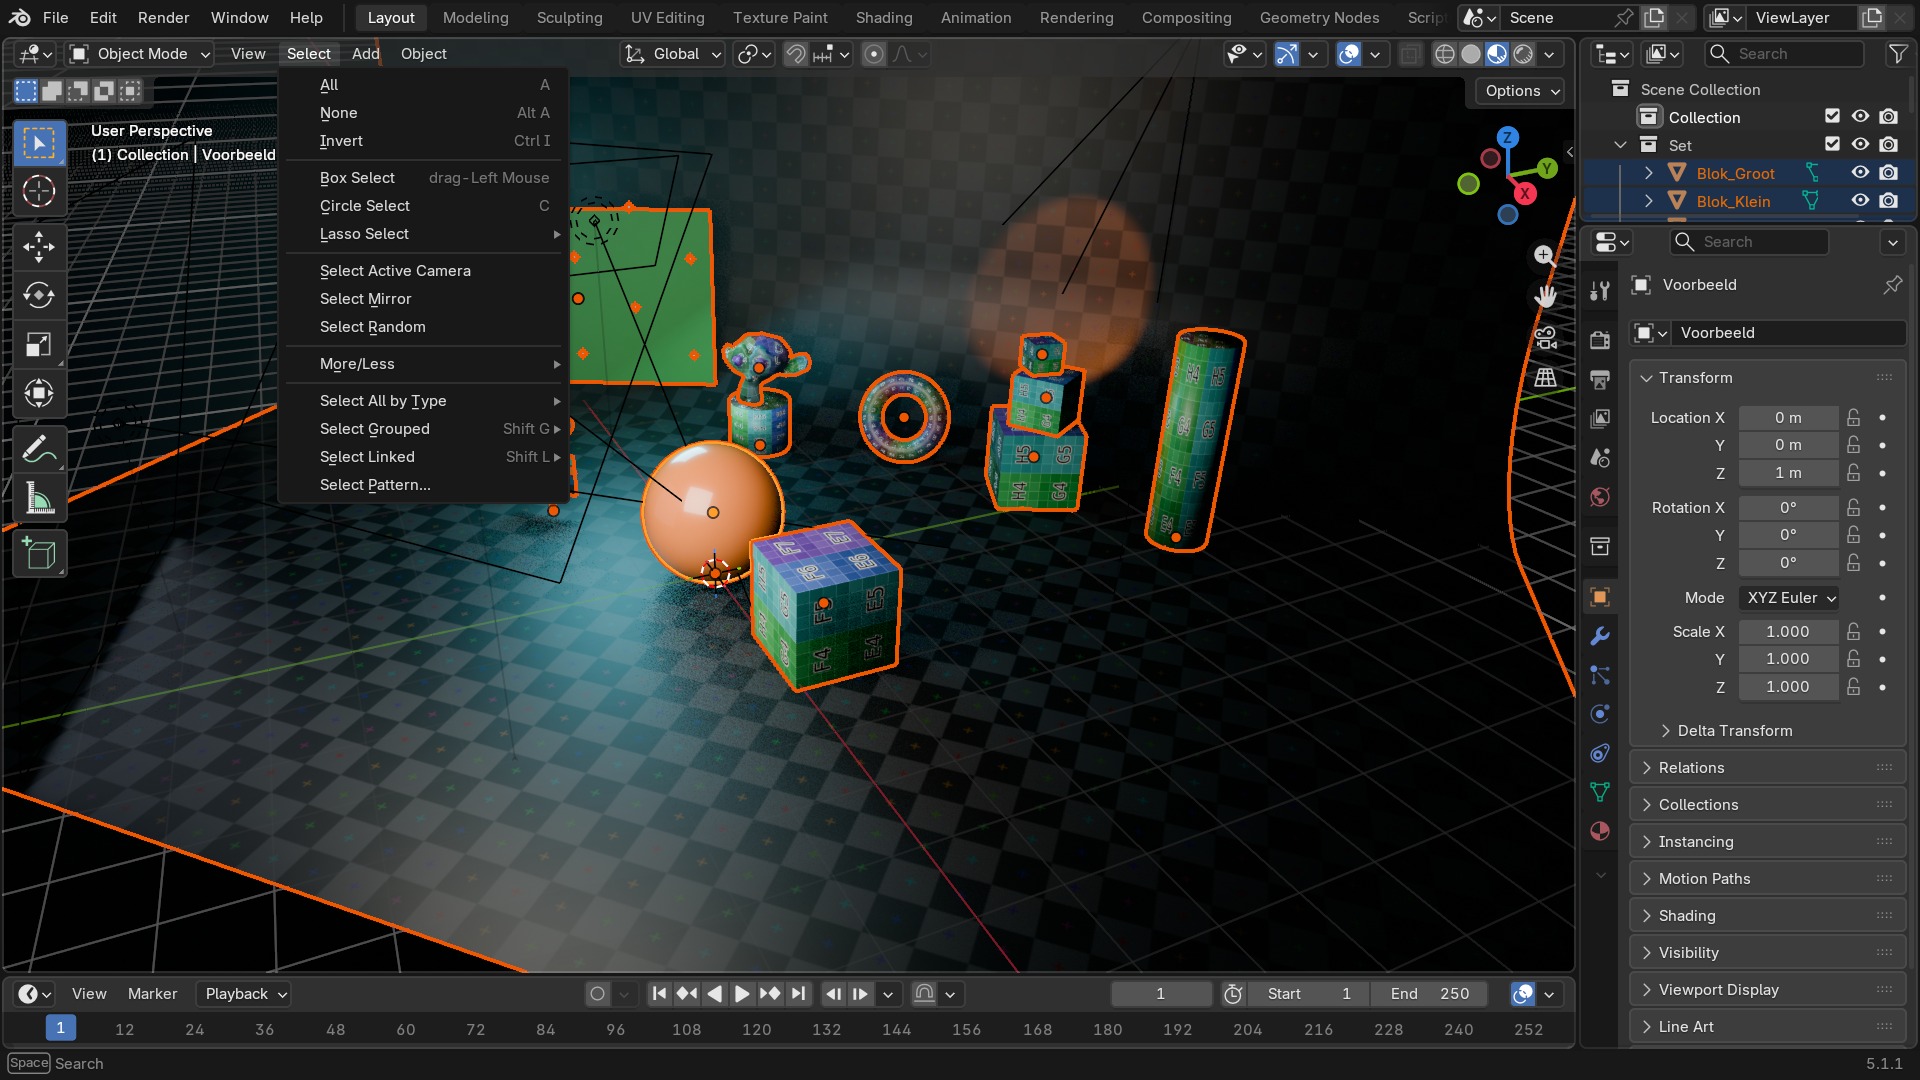Open Global transform orientation dropdown

[672, 54]
